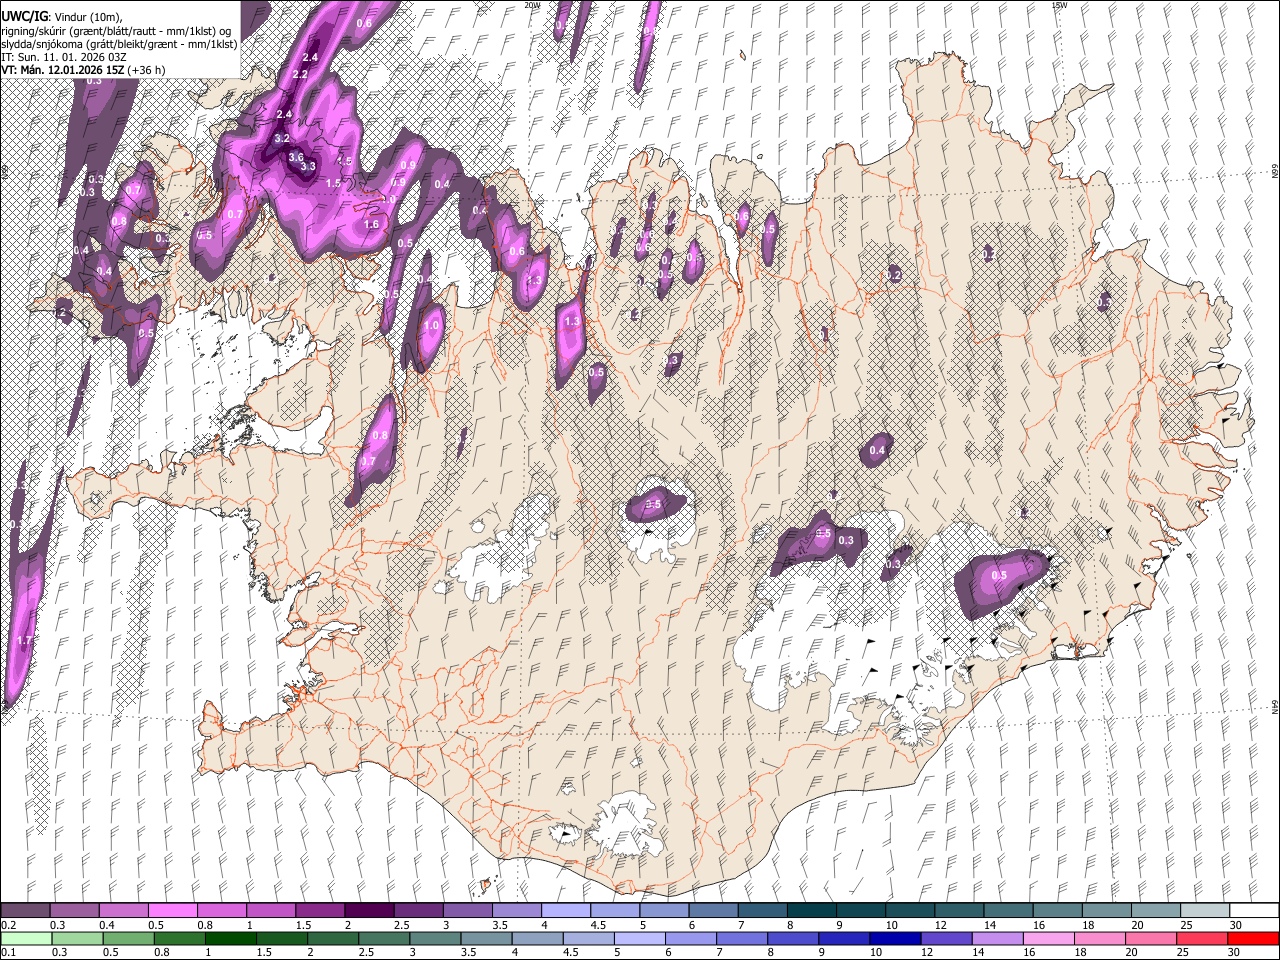The width and height of the screenshot is (1280, 960).
Task: Click the 'VT: Mán. 12.01.2026 15Z' valid time
Action: pyautogui.click(x=63, y=70)
